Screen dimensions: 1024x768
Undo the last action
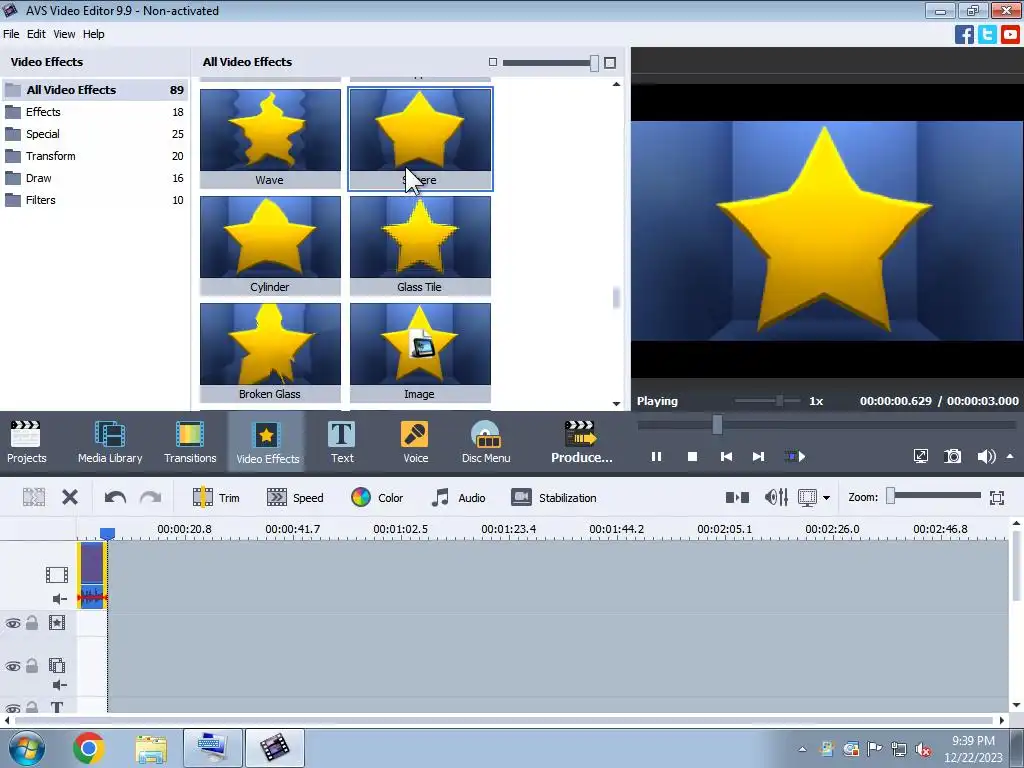pyautogui.click(x=115, y=498)
